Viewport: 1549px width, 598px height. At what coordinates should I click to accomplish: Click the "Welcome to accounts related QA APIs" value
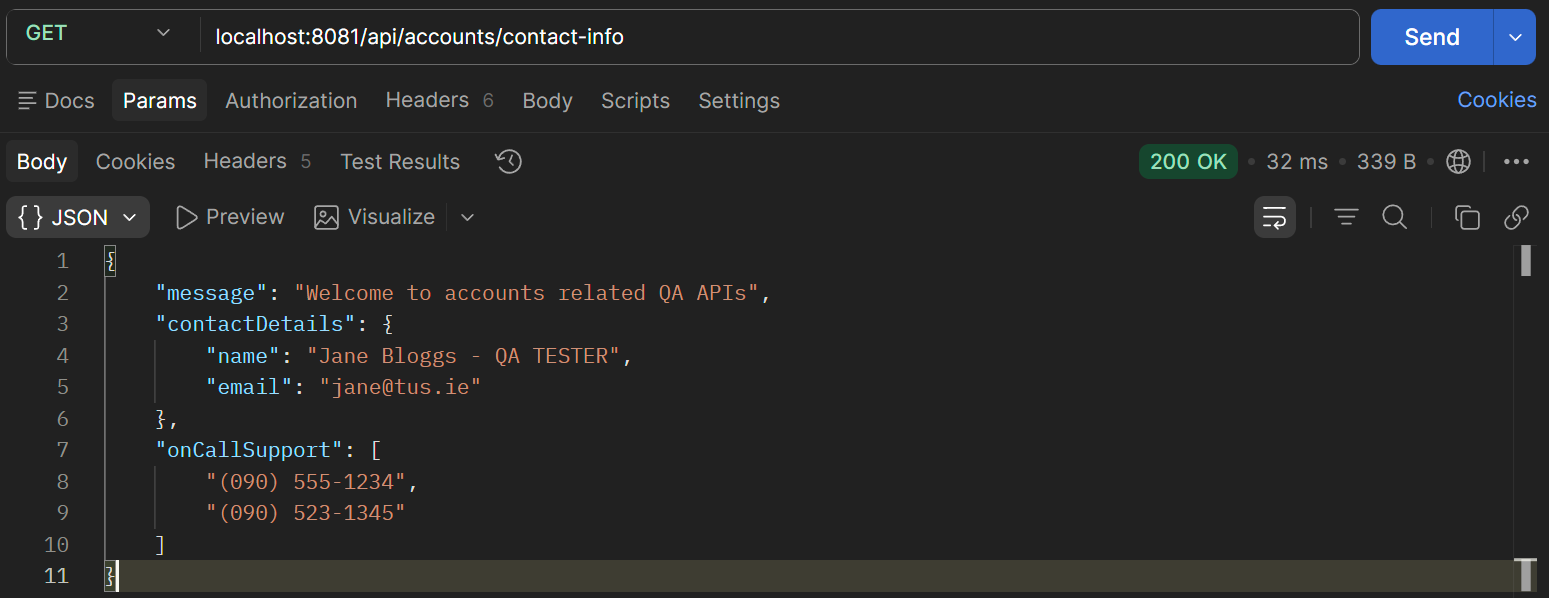click(527, 293)
